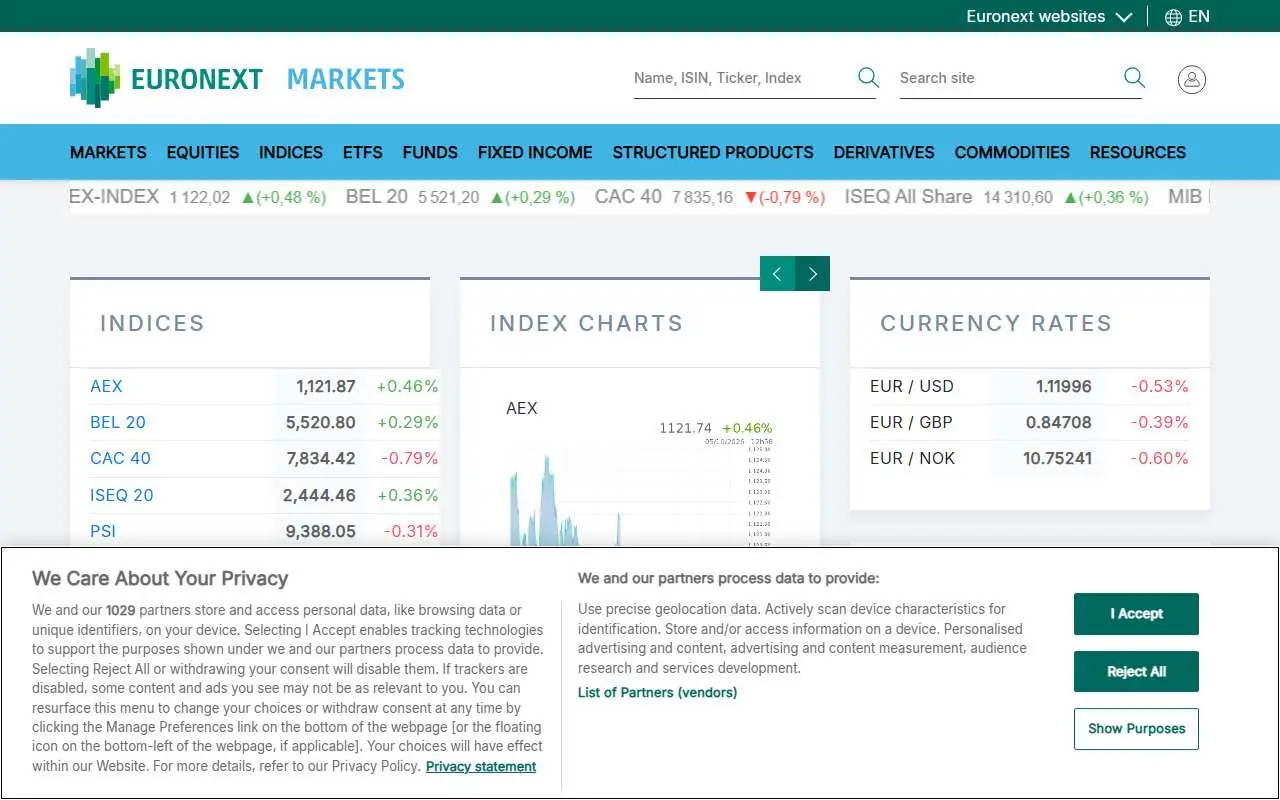Open the DERIVATIVES menu
Screen dimensions: 1280x800
pos(884,152)
